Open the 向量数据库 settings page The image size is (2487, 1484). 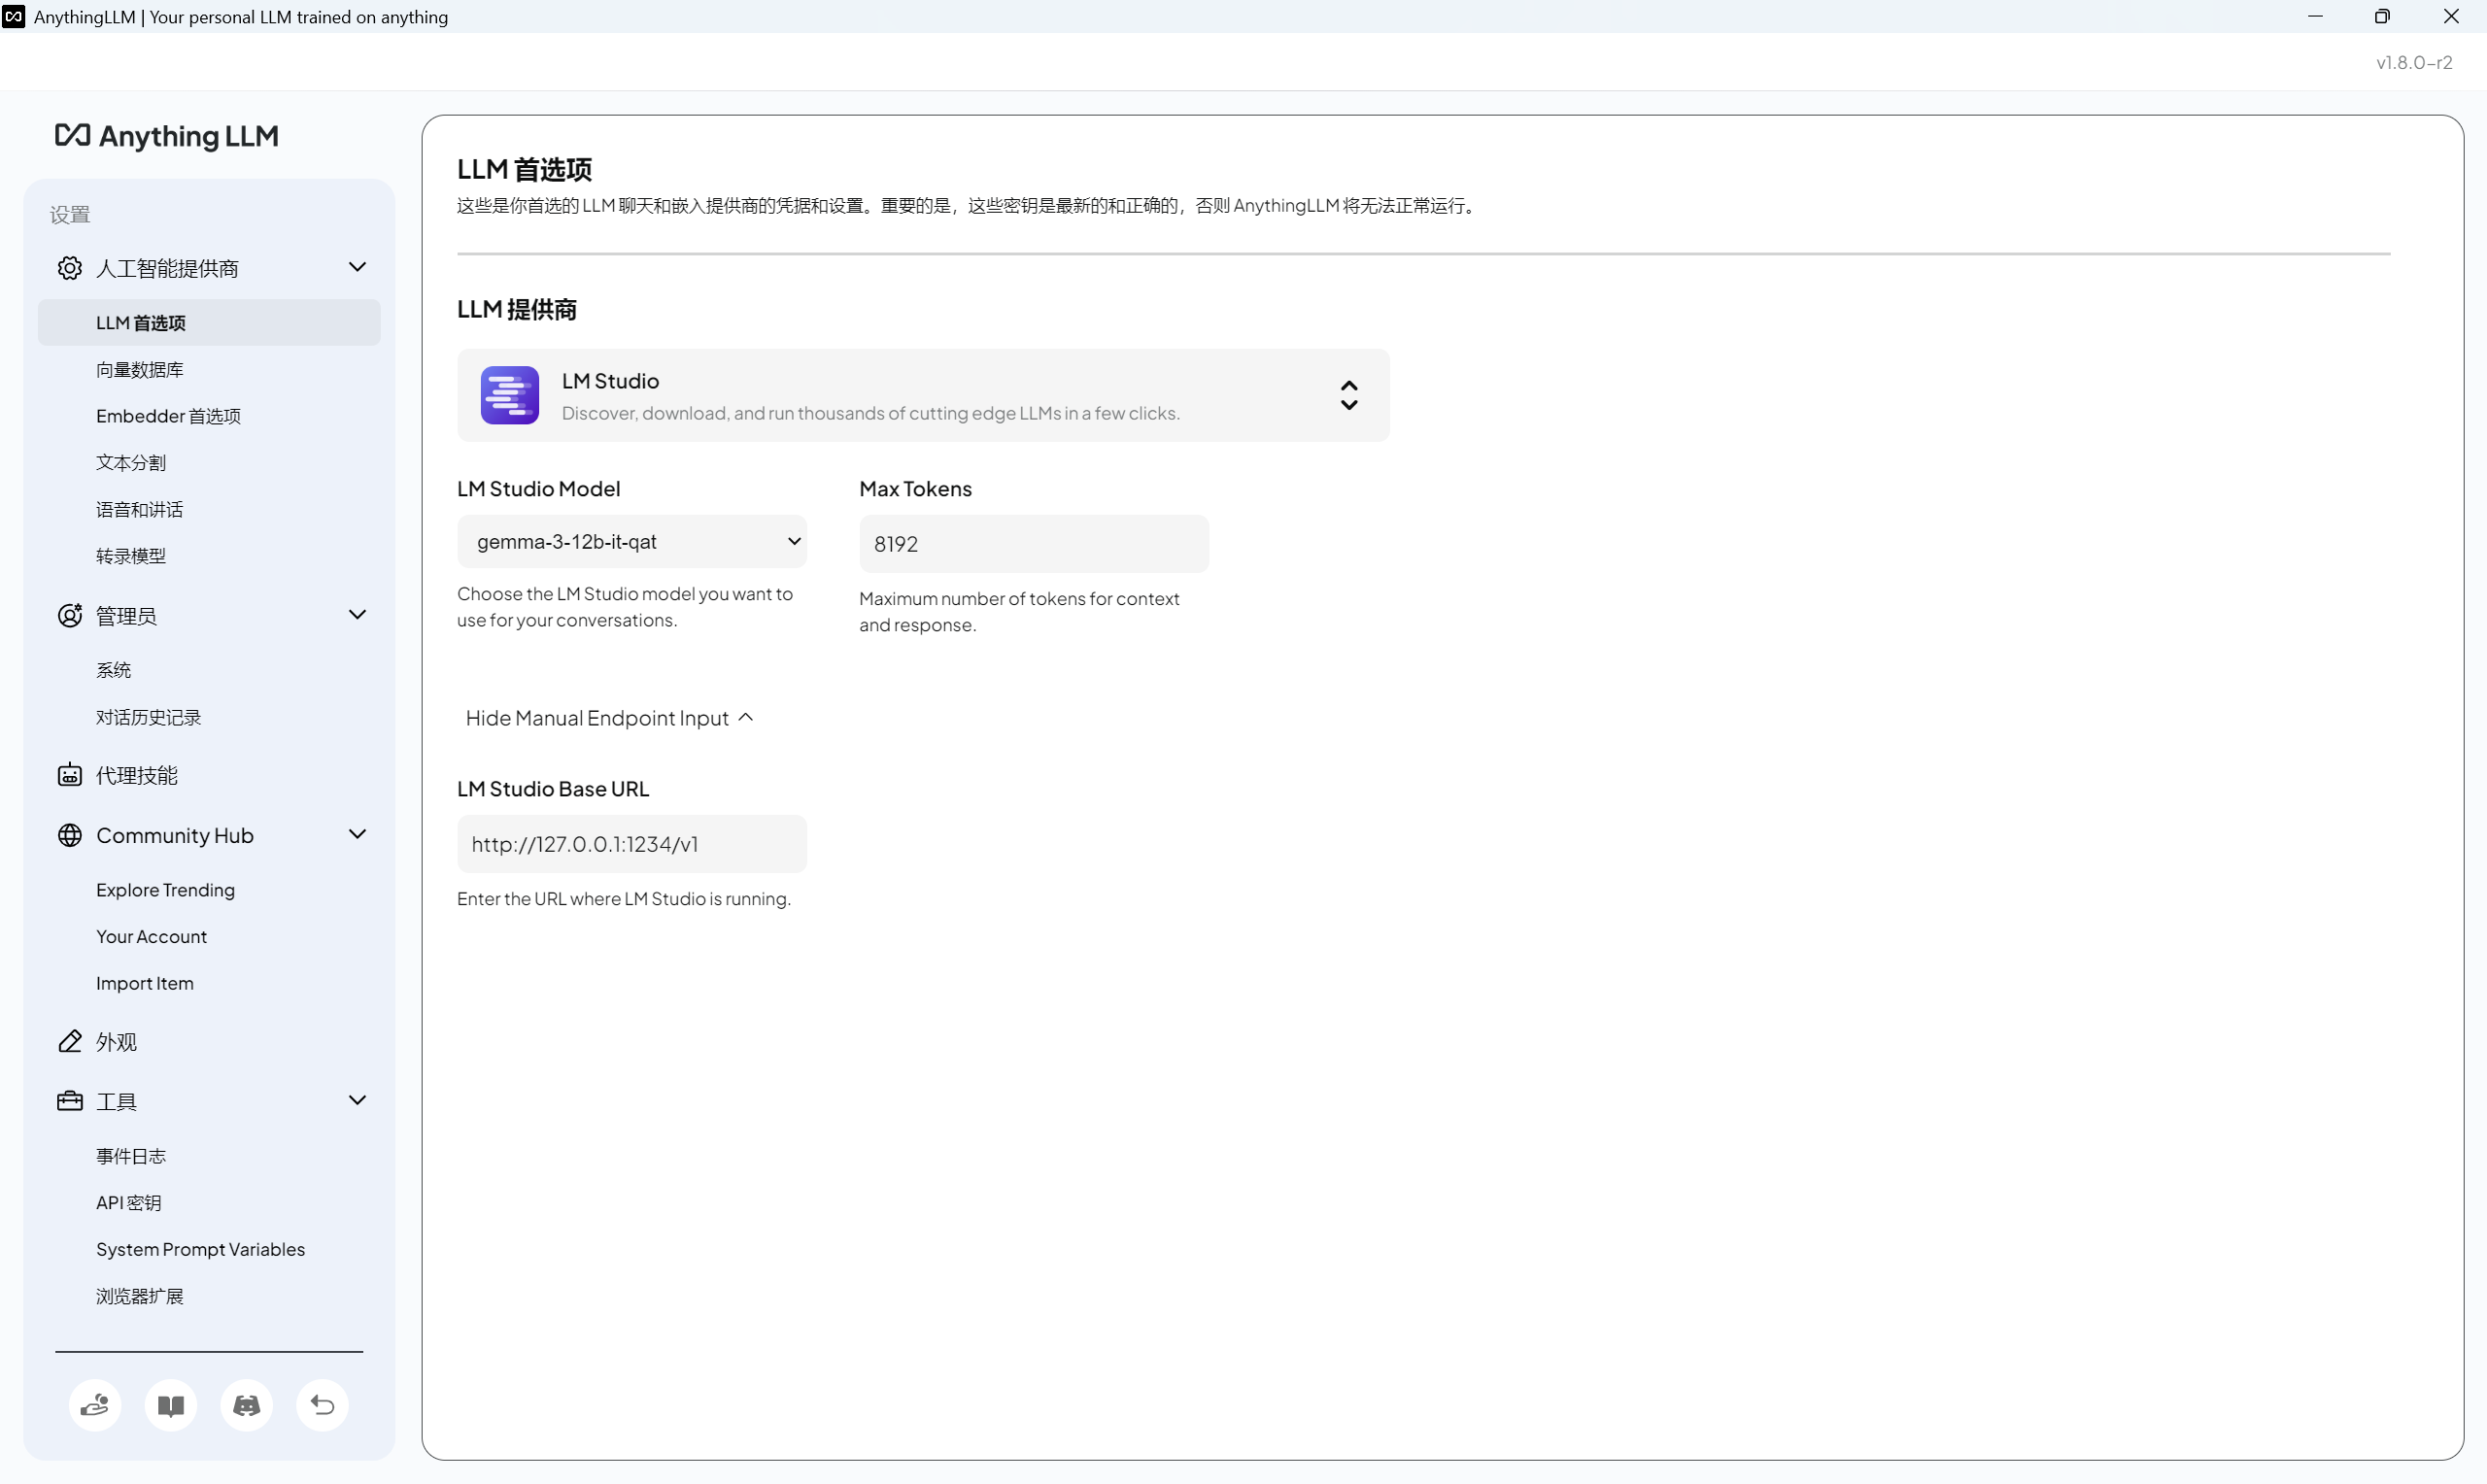pos(140,370)
